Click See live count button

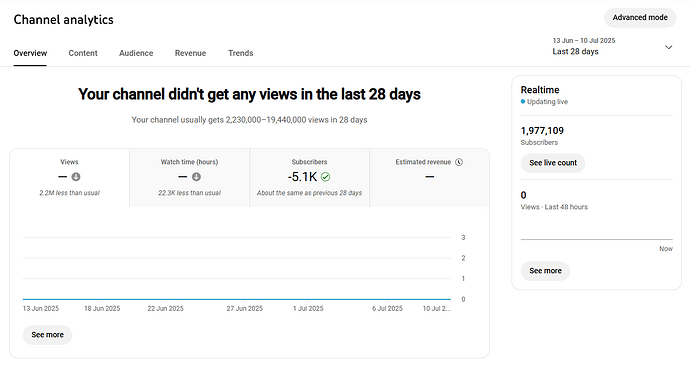(x=553, y=163)
